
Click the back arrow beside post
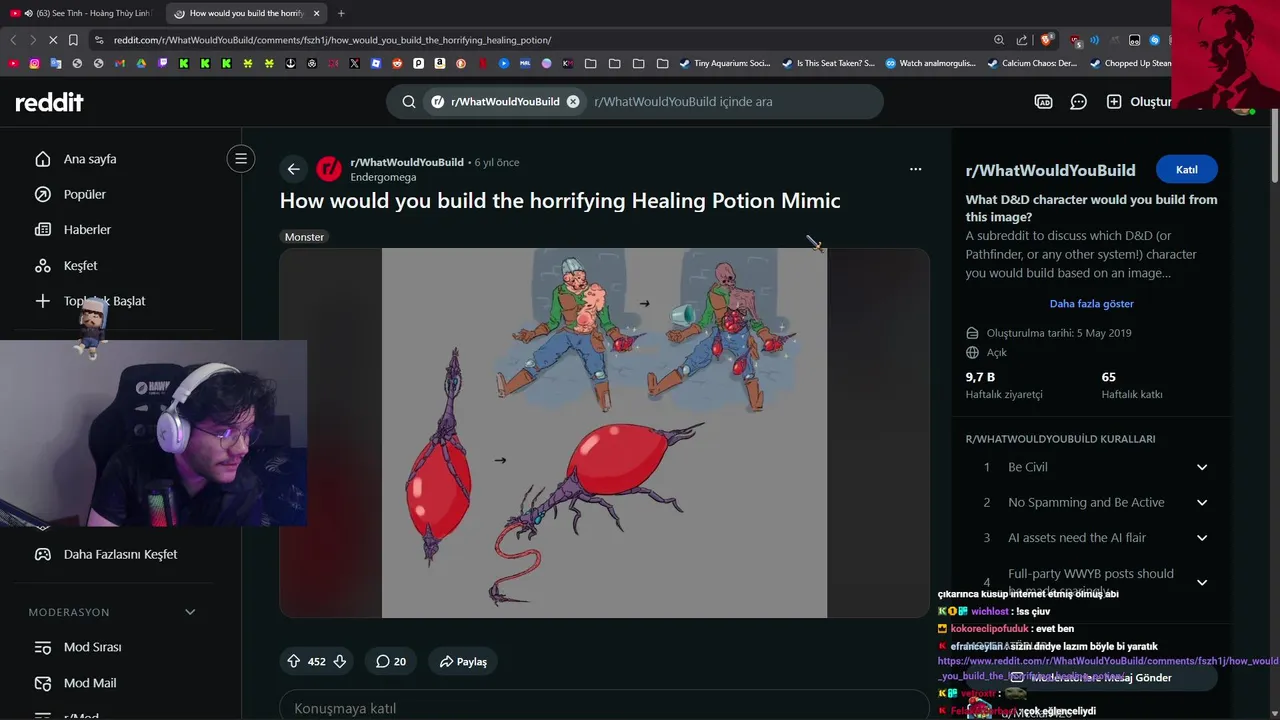pyautogui.click(x=293, y=169)
